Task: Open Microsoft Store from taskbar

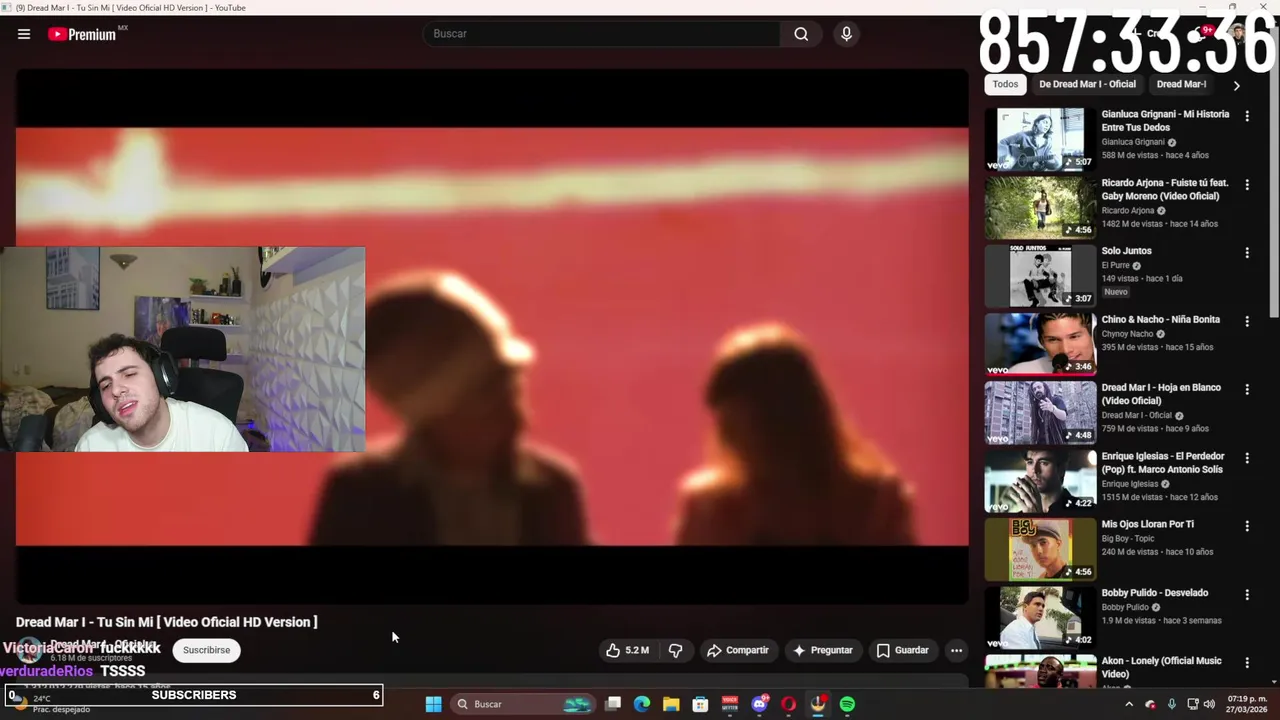Action: [700, 704]
